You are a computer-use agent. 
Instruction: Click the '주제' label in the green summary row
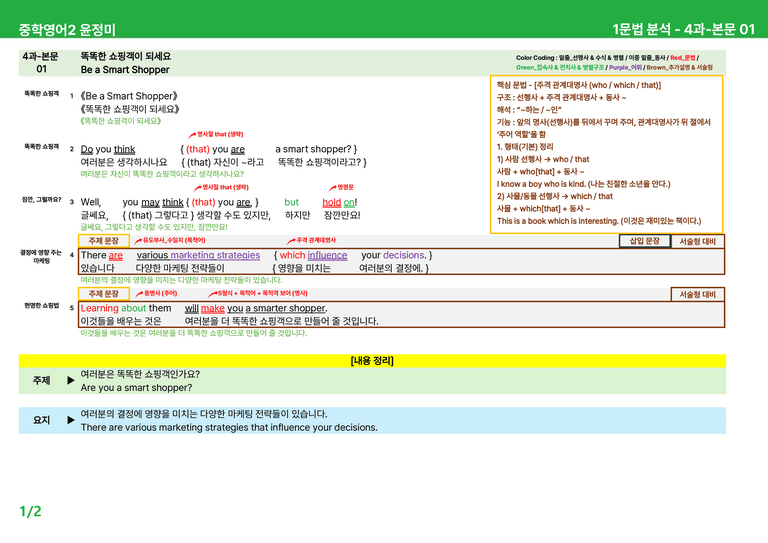click(42, 380)
